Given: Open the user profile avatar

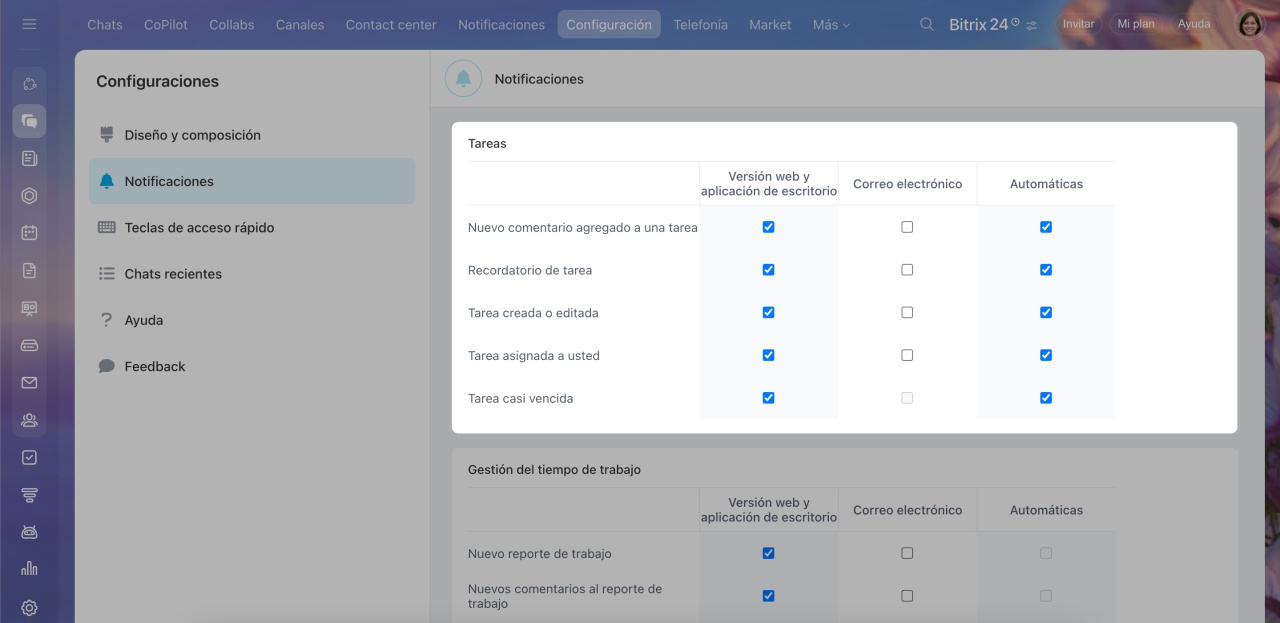Looking at the screenshot, I should (1251, 24).
